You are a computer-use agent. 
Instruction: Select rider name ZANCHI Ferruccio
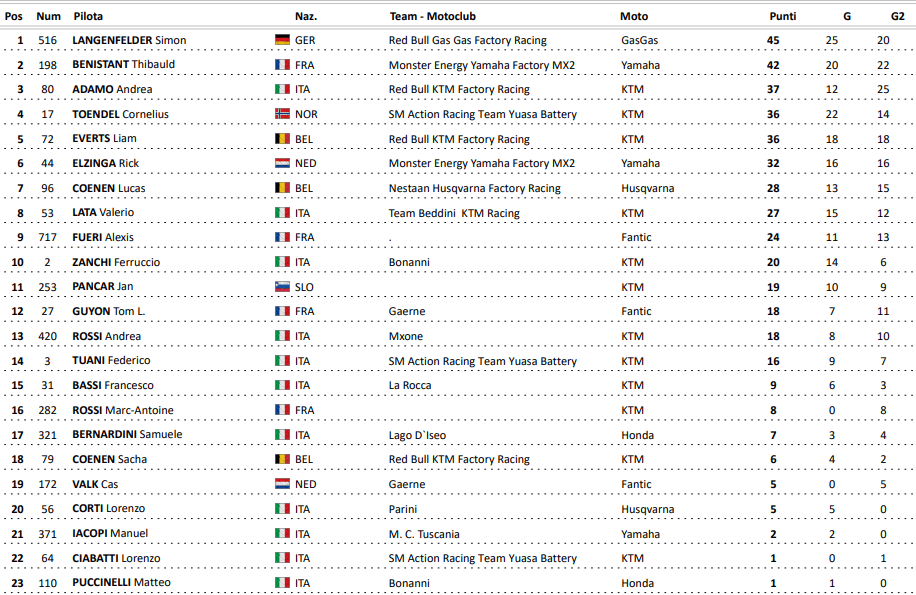[x=116, y=262]
